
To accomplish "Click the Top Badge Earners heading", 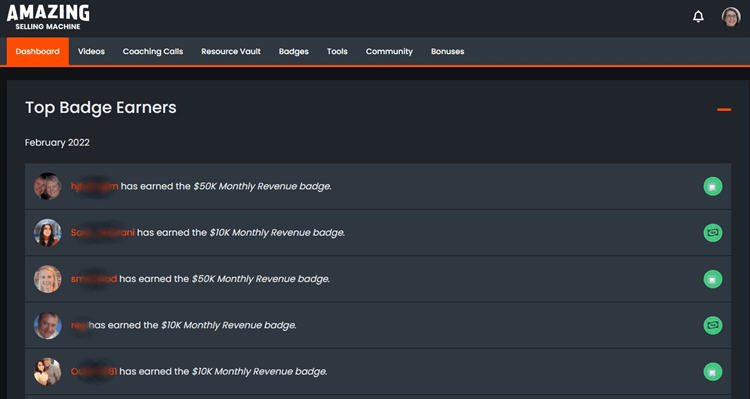I will pyautogui.click(x=101, y=108).
